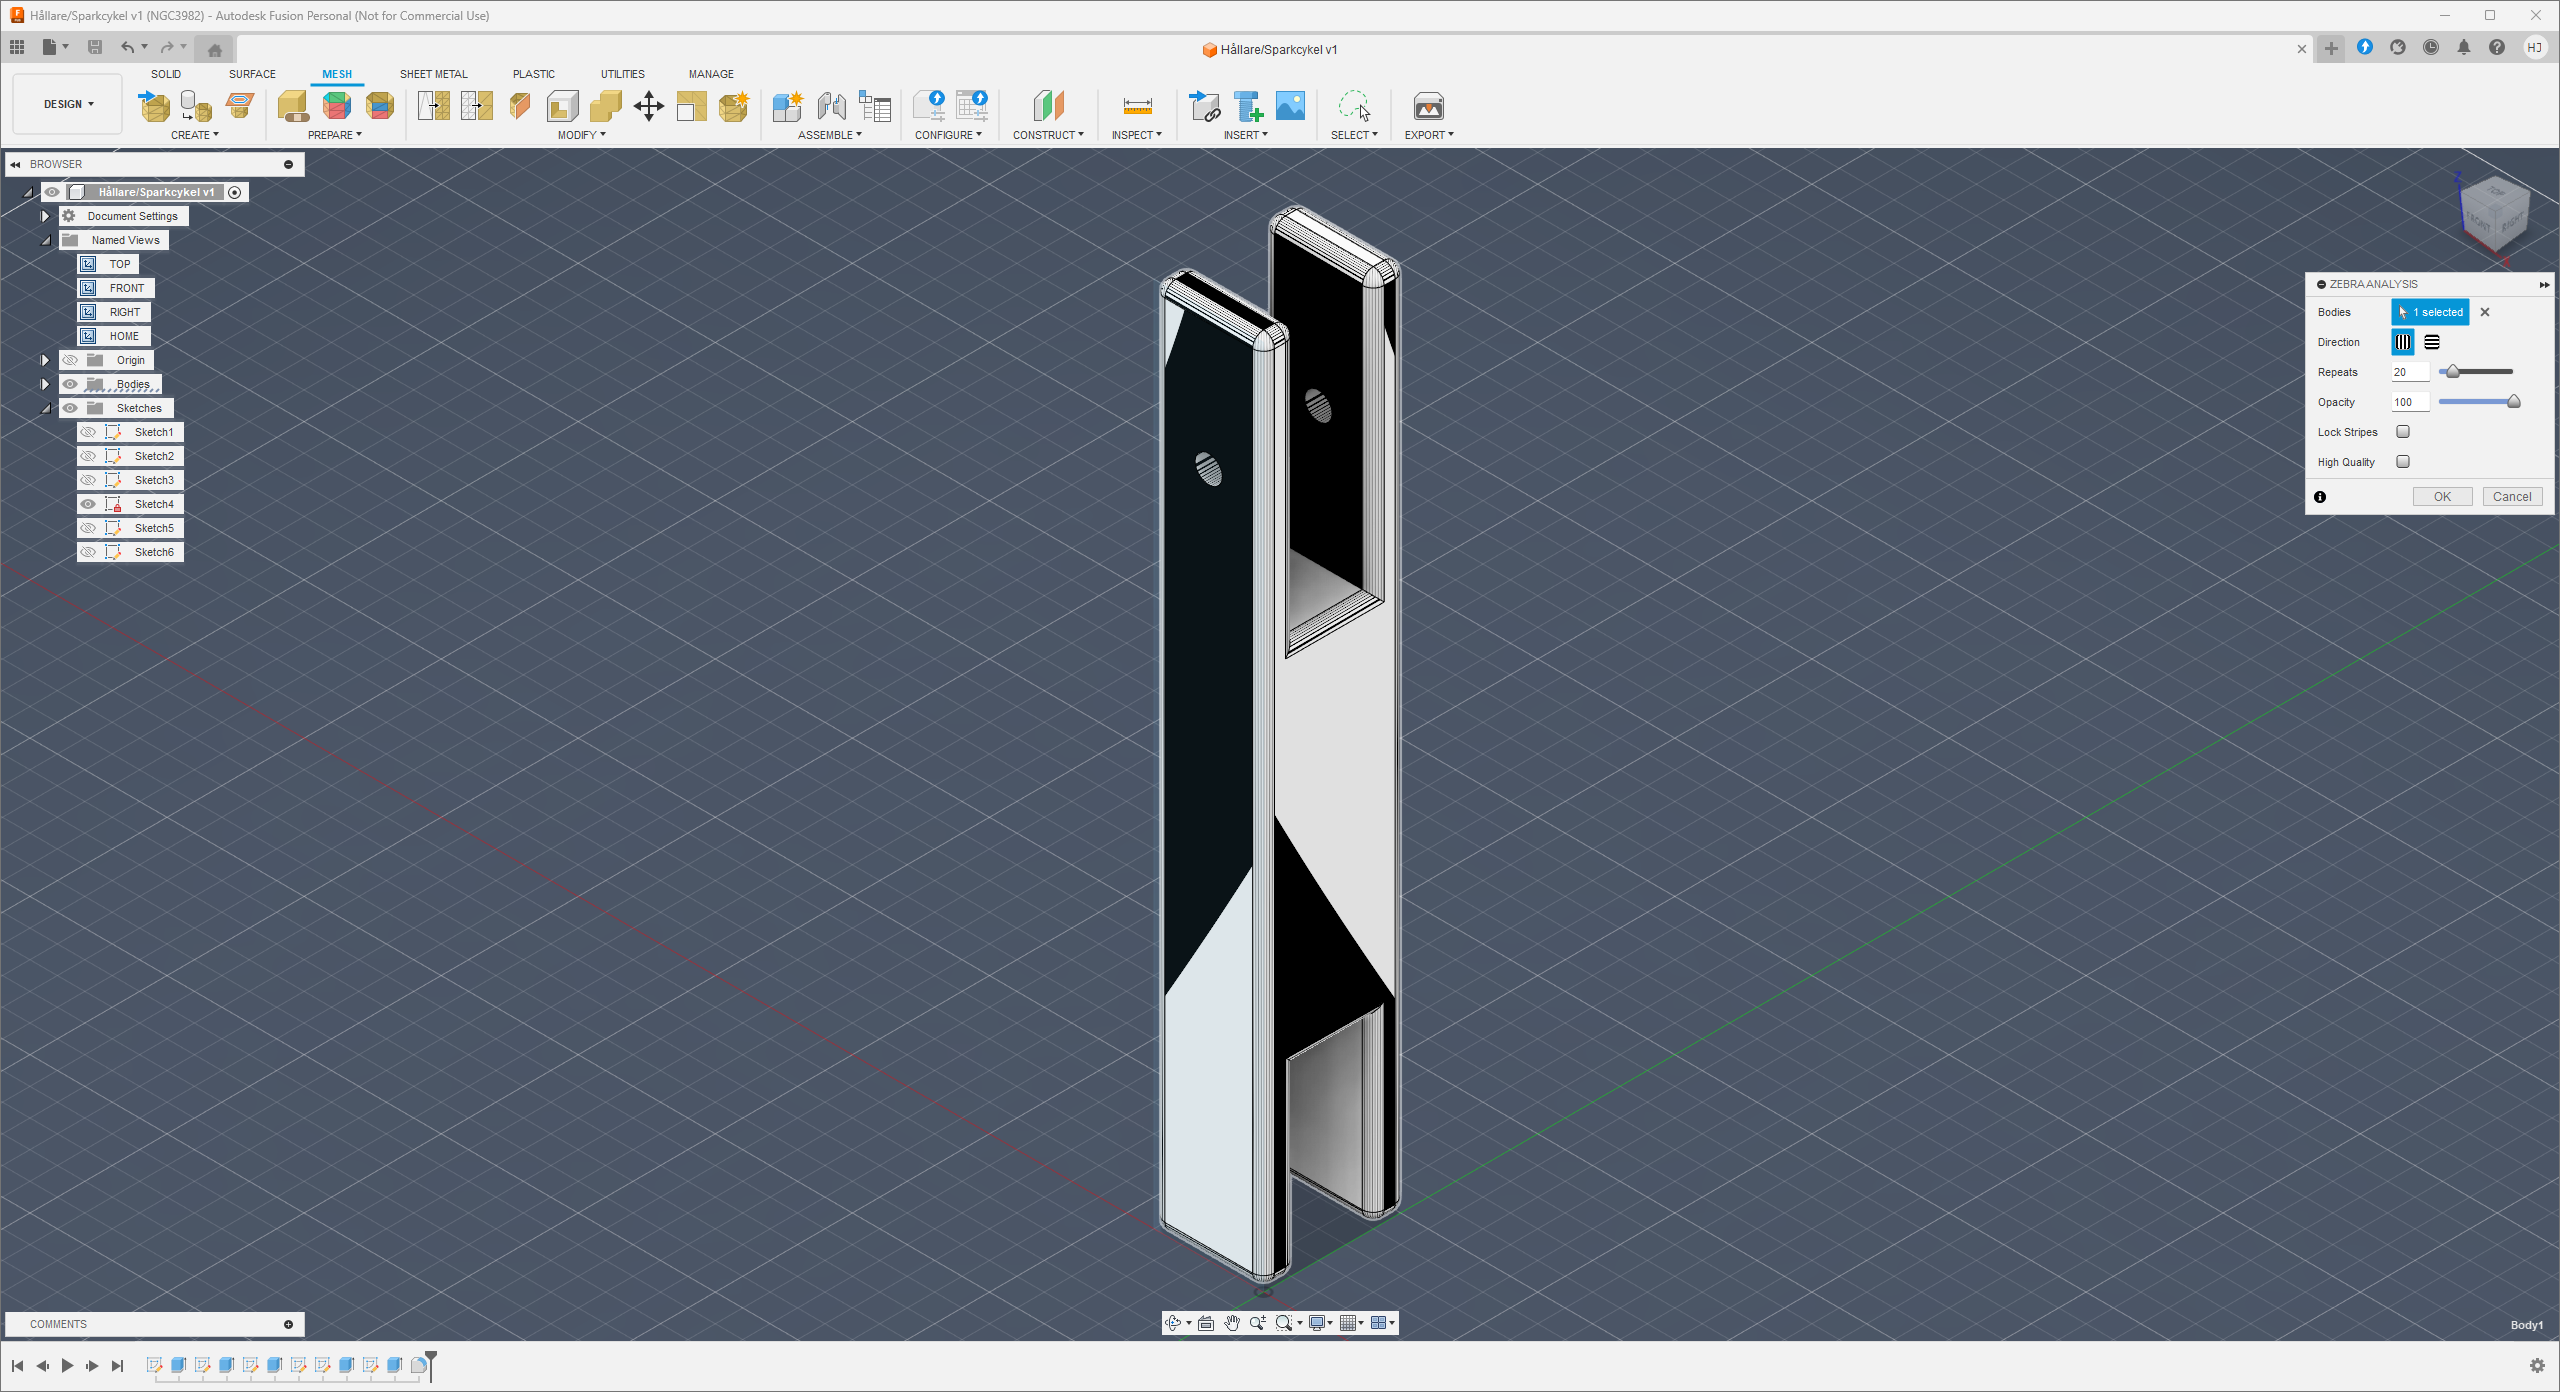The image size is (2560, 1392).
Task: Click the Repeats slider handle
Action: pos(2452,371)
